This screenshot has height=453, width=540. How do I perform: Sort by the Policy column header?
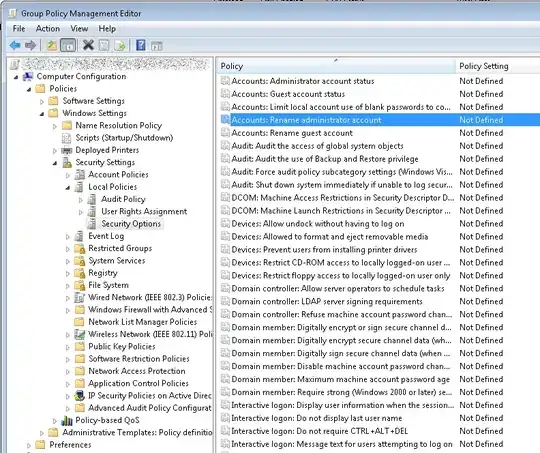(x=336, y=66)
